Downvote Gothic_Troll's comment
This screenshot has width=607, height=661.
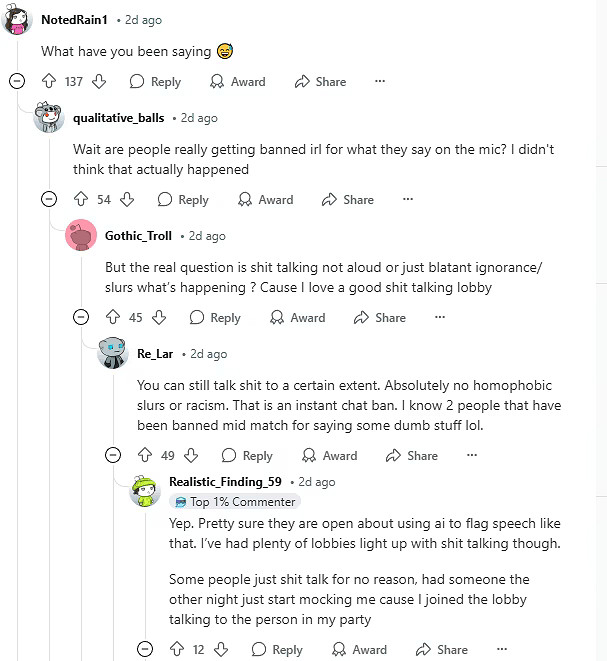pos(159,318)
